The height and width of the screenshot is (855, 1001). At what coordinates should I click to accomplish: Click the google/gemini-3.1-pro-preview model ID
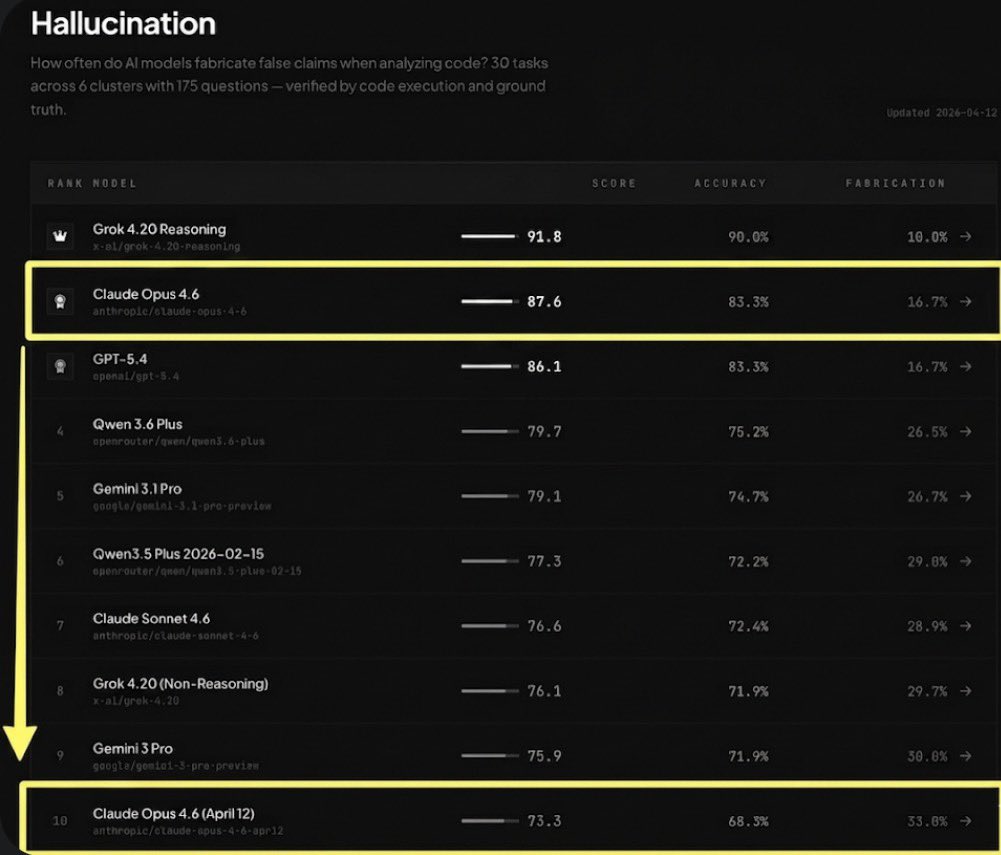point(182,506)
